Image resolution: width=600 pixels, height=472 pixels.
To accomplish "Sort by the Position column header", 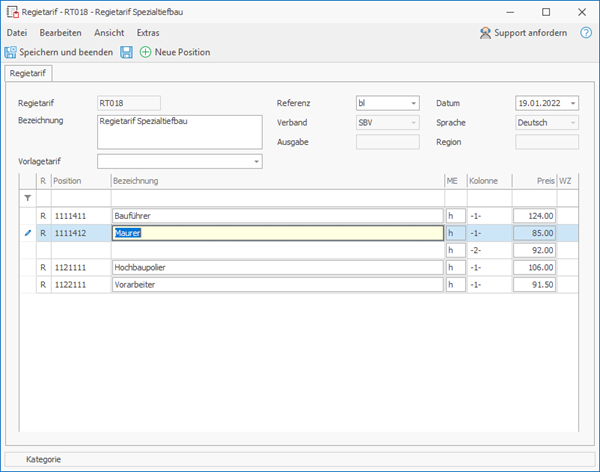I will 81,181.
